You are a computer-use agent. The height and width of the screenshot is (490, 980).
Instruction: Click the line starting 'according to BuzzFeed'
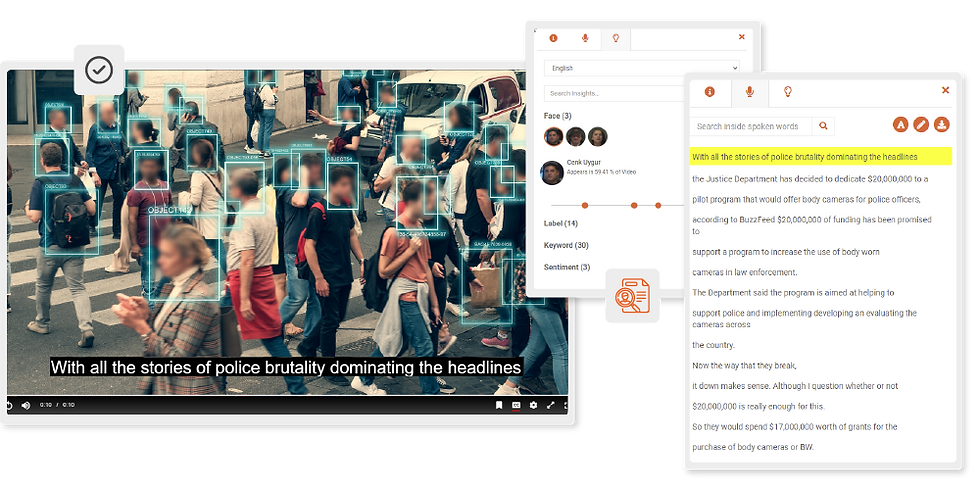(x=812, y=225)
